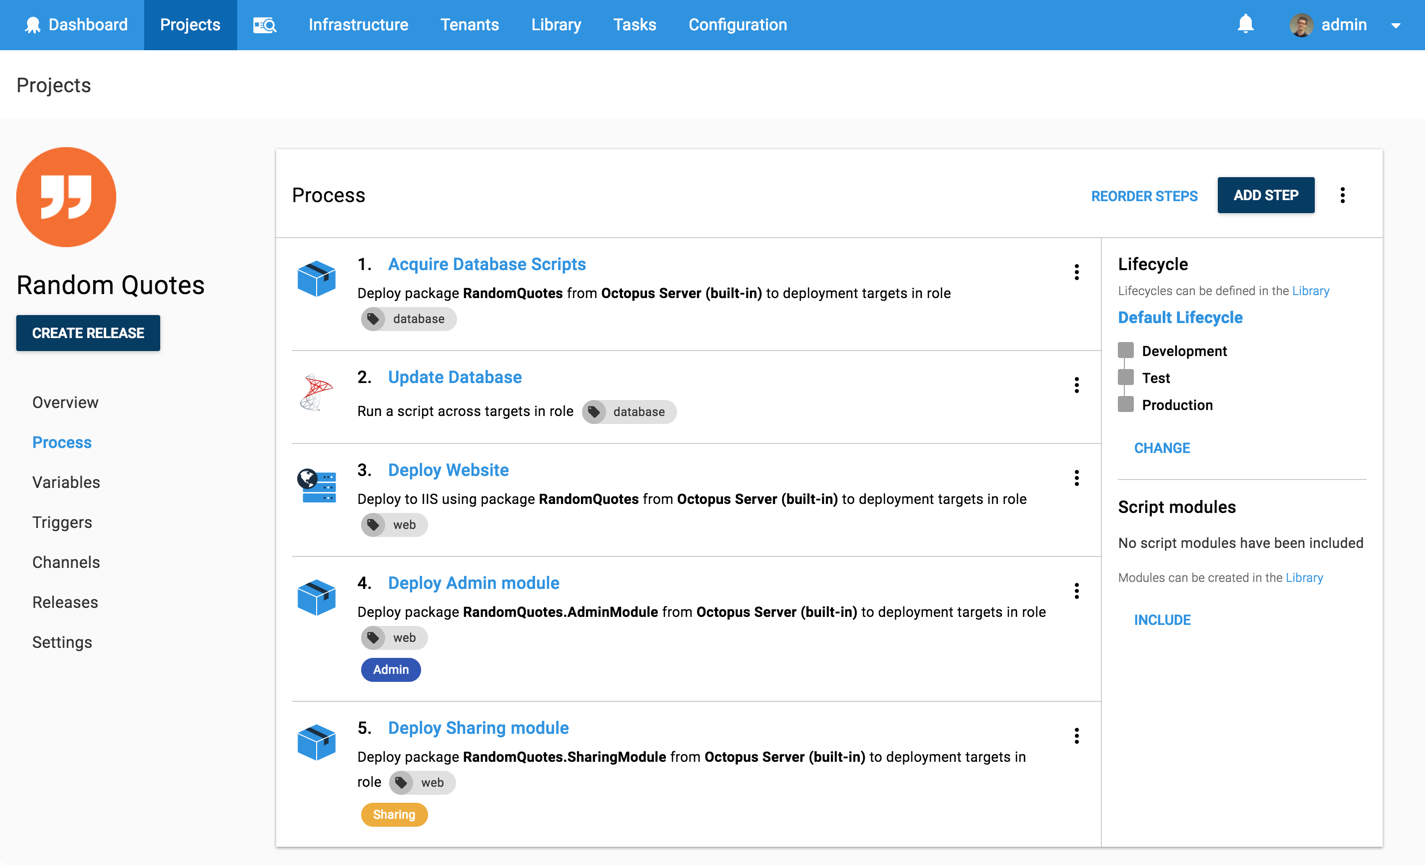The height and width of the screenshot is (865, 1425).
Task: Switch to the Tenants section
Action: coord(470,24)
